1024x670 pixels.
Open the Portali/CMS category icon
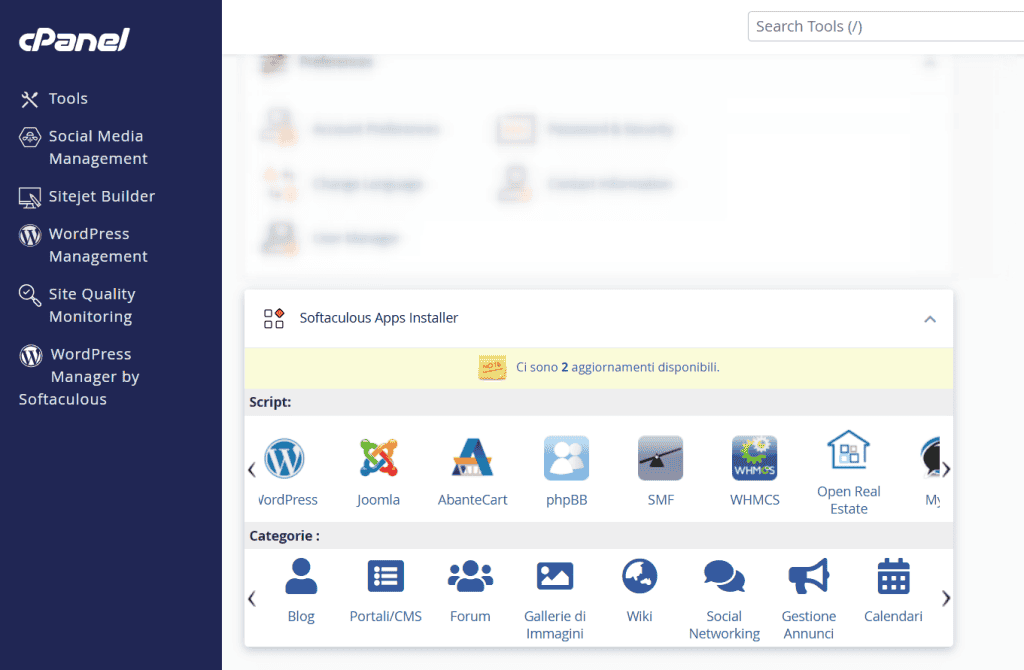385,577
